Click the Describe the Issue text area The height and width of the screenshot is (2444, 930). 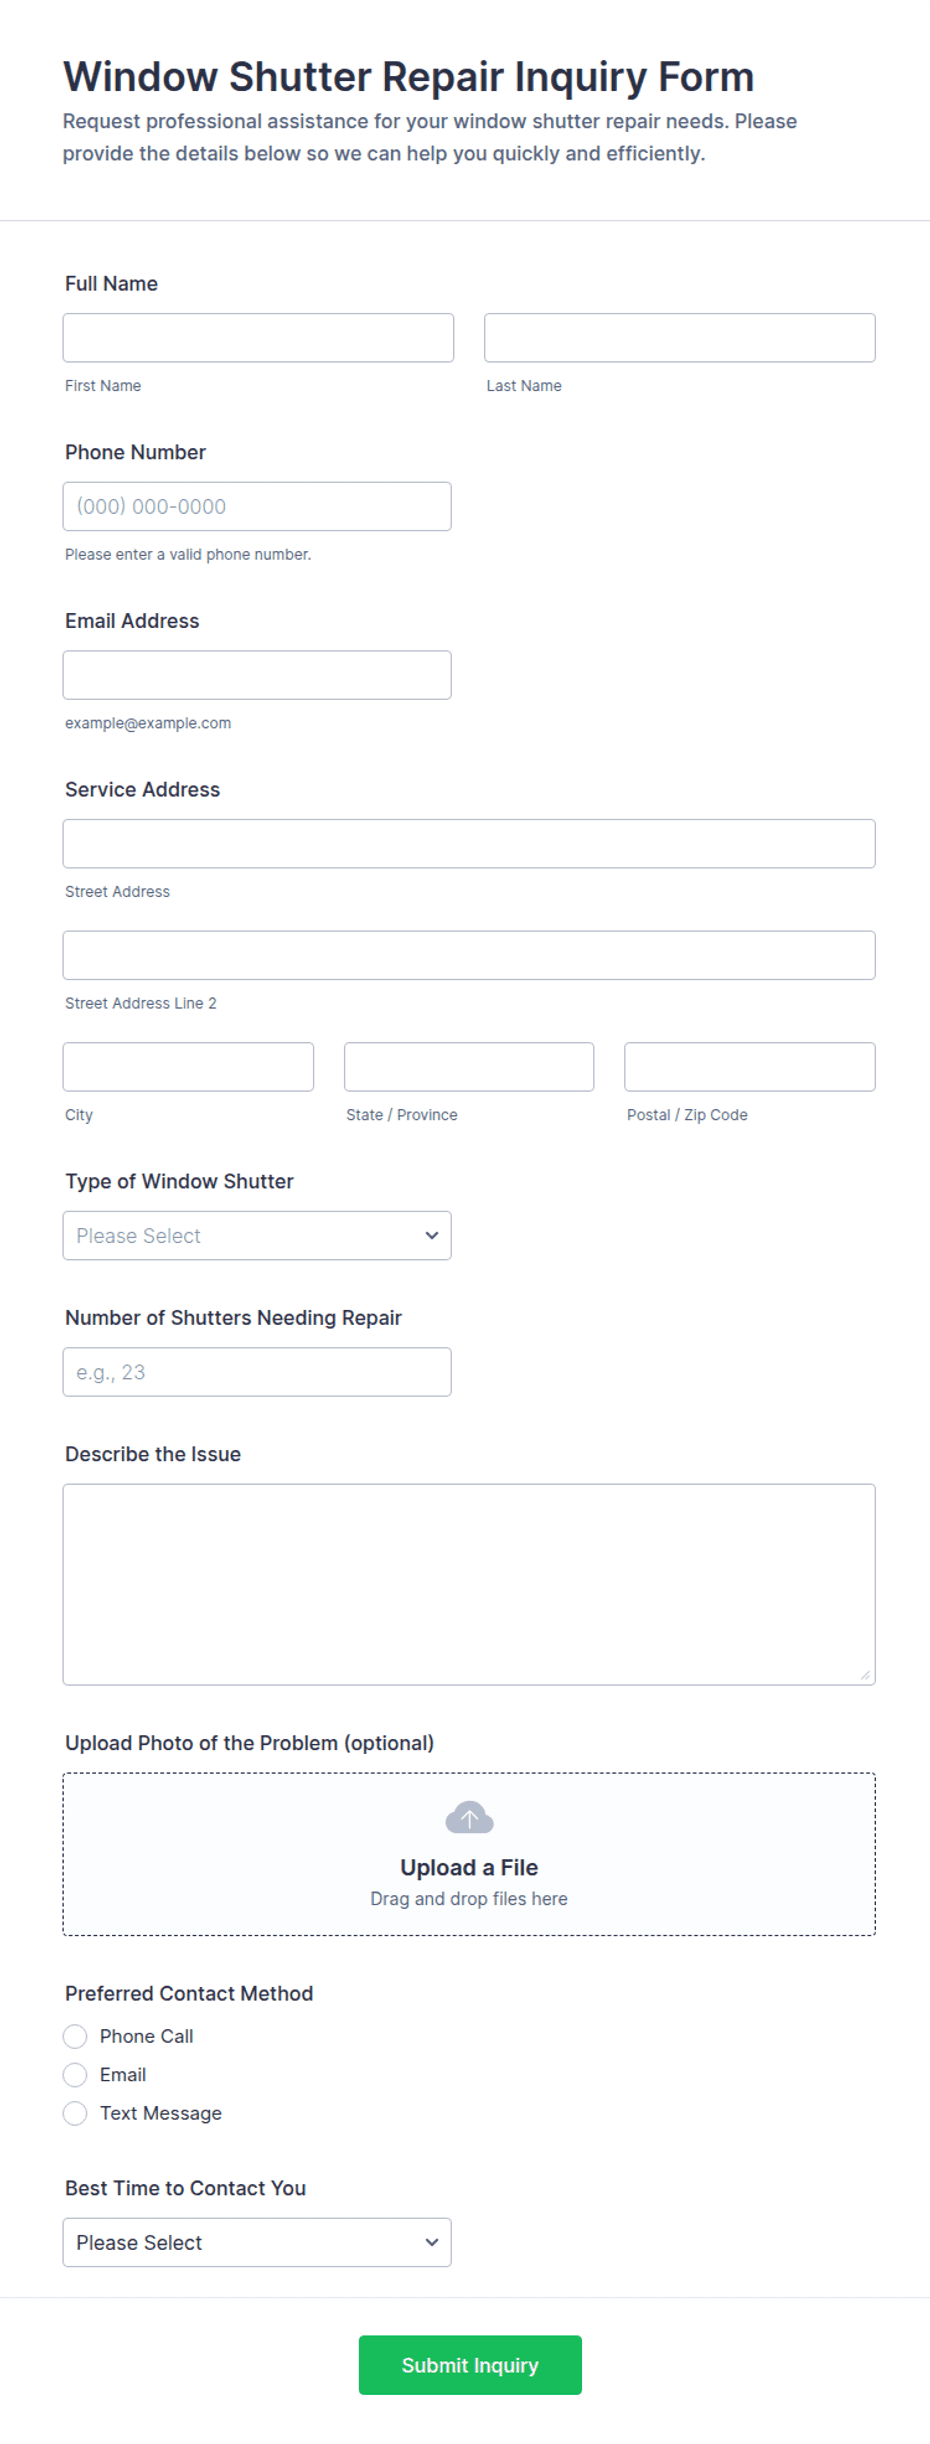click(x=469, y=1585)
